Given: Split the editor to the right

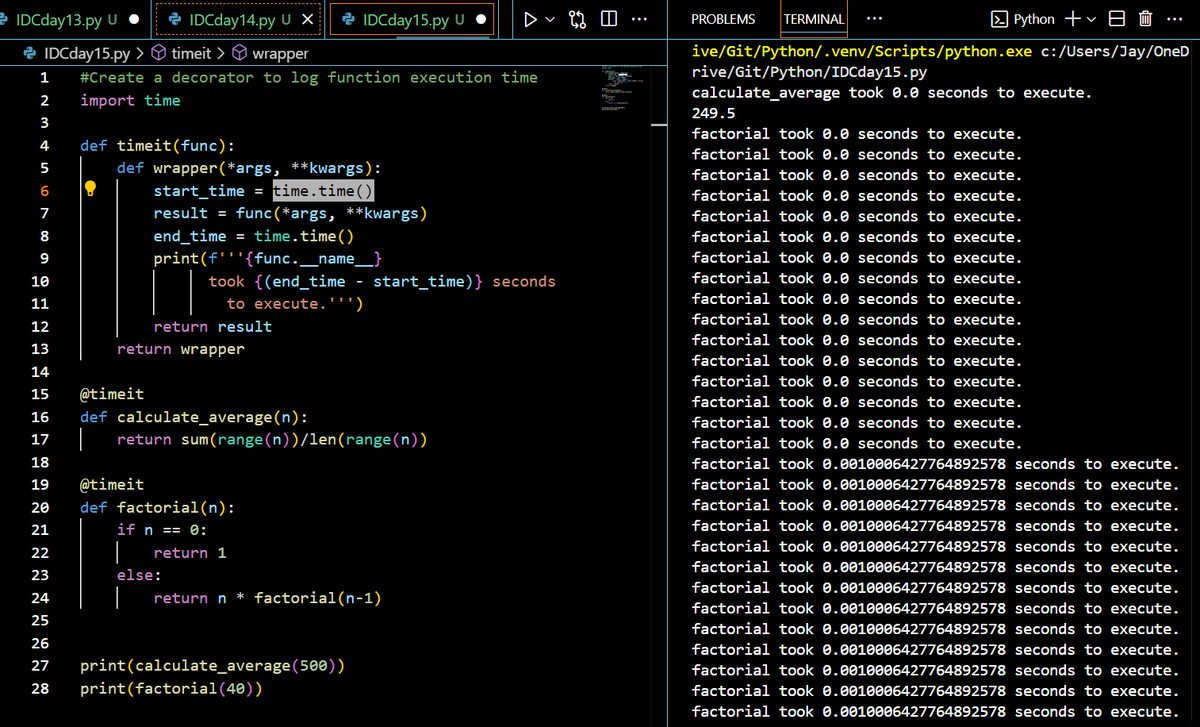Looking at the screenshot, I should coord(608,19).
